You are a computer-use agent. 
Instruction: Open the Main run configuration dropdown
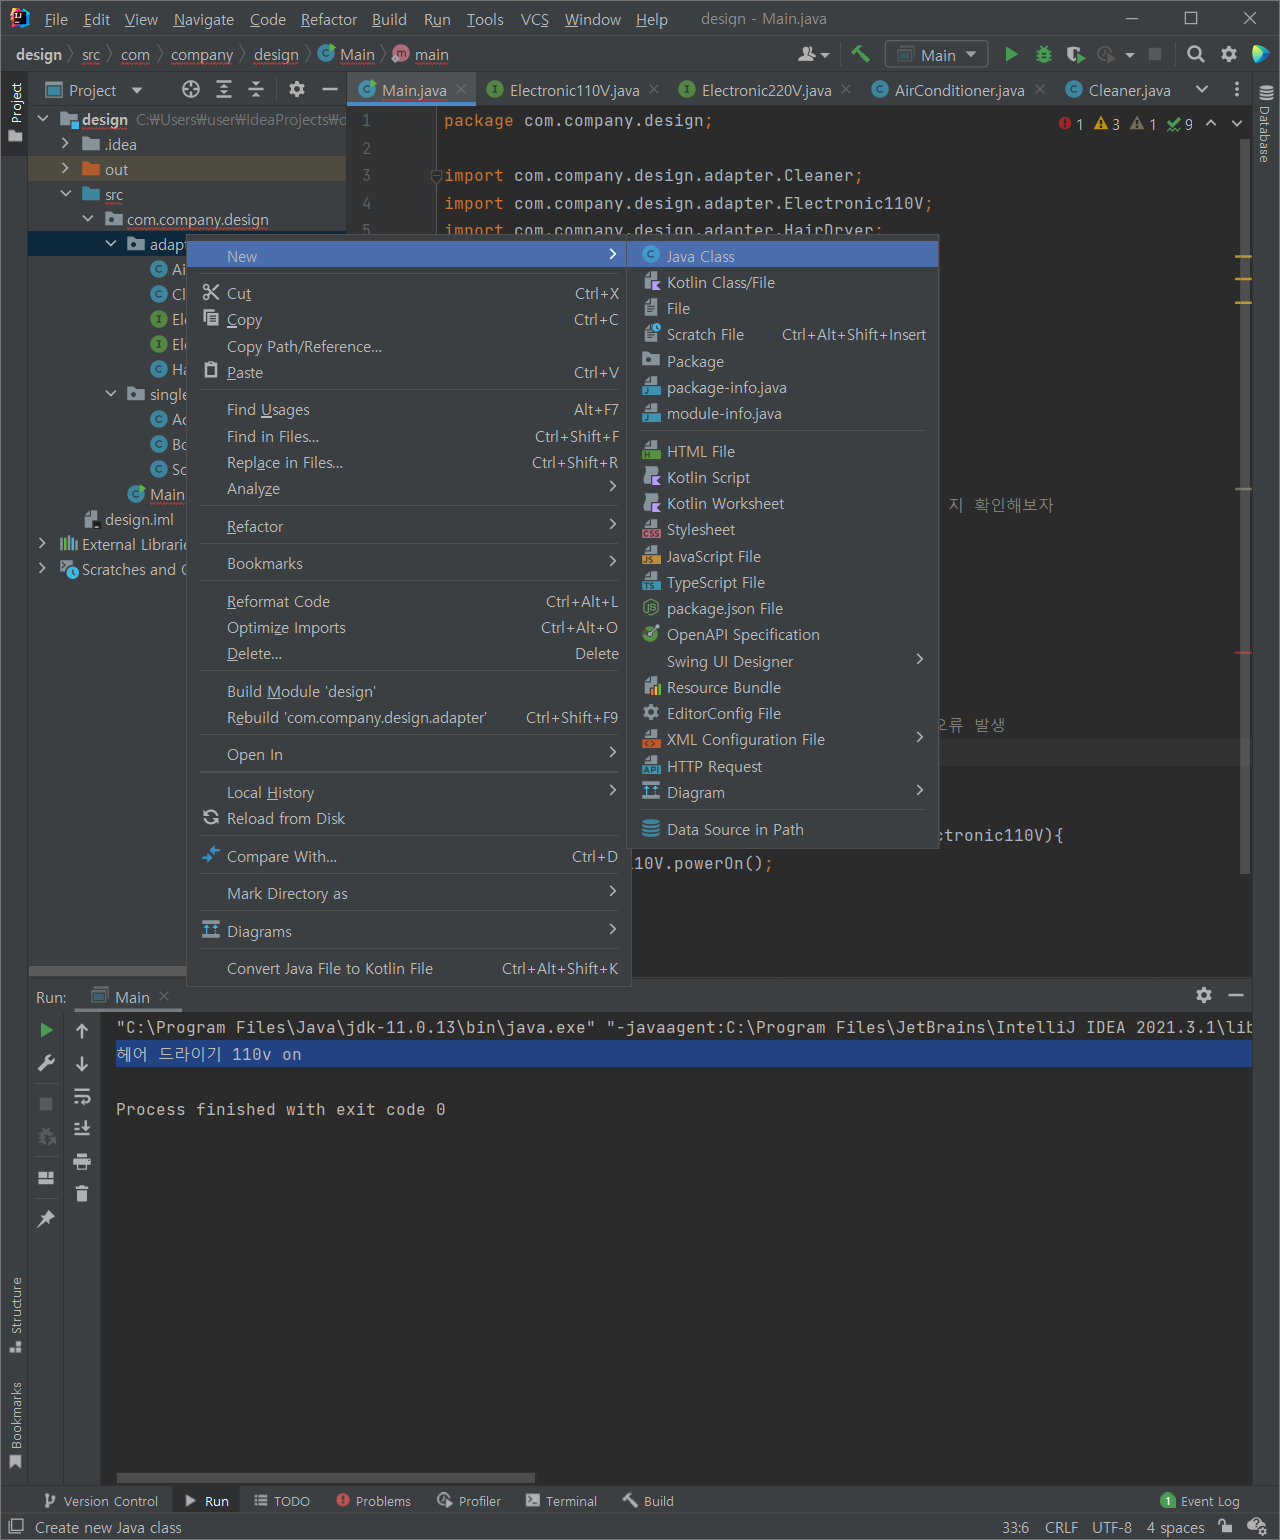pyautogui.click(x=937, y=54)
